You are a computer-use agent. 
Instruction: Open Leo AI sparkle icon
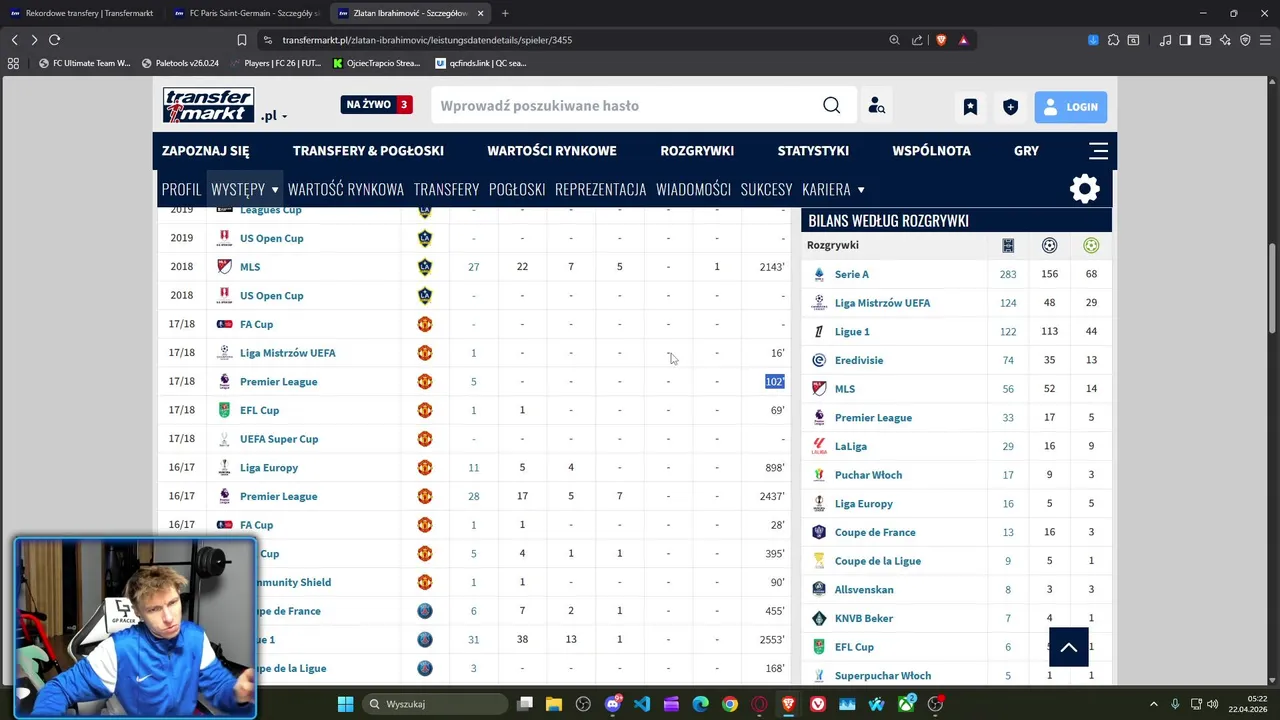(x=1225, y=40)
